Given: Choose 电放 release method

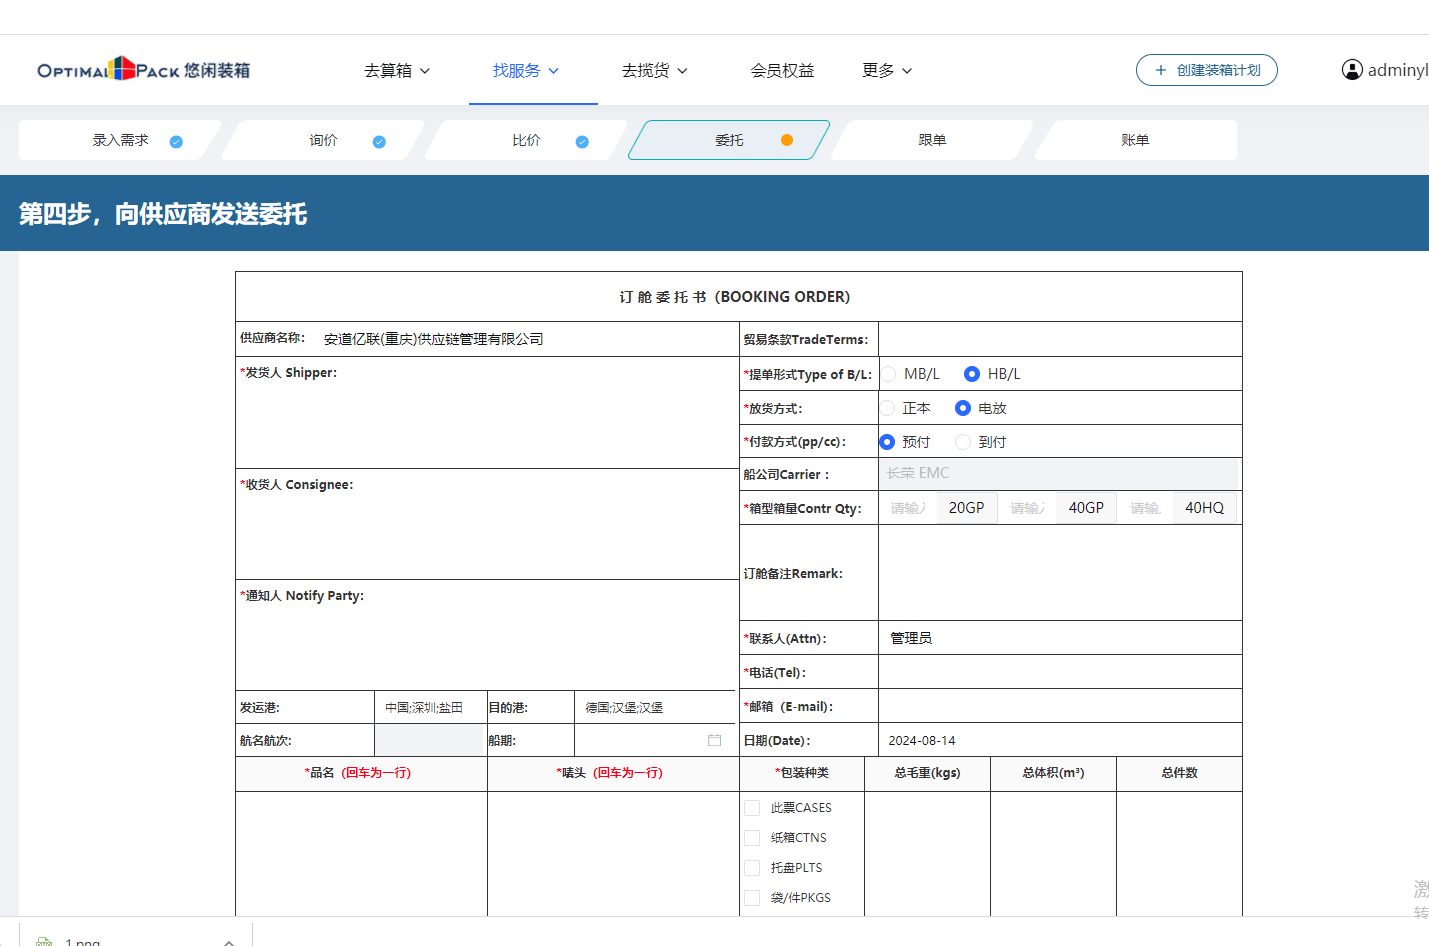Looking at the screenshot, I should point(963,408).
